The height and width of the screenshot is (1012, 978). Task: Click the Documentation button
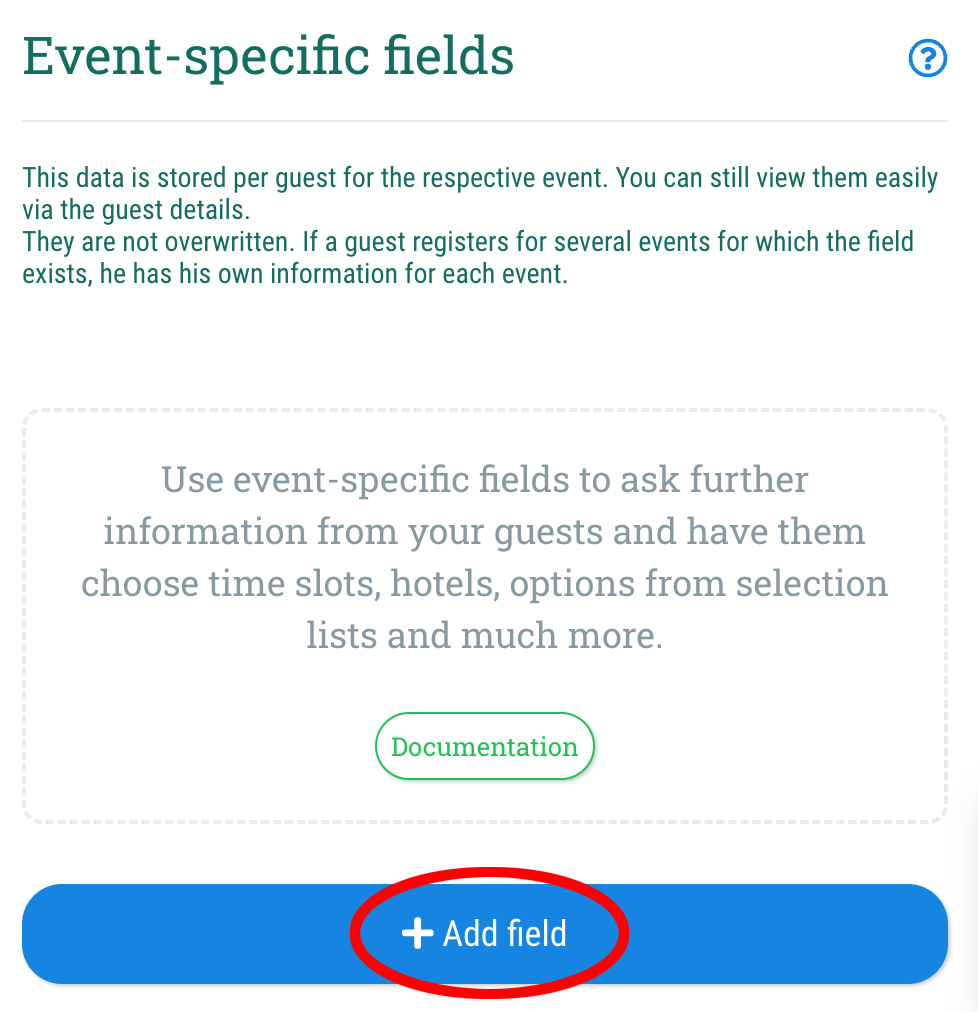tap(485, 746)
